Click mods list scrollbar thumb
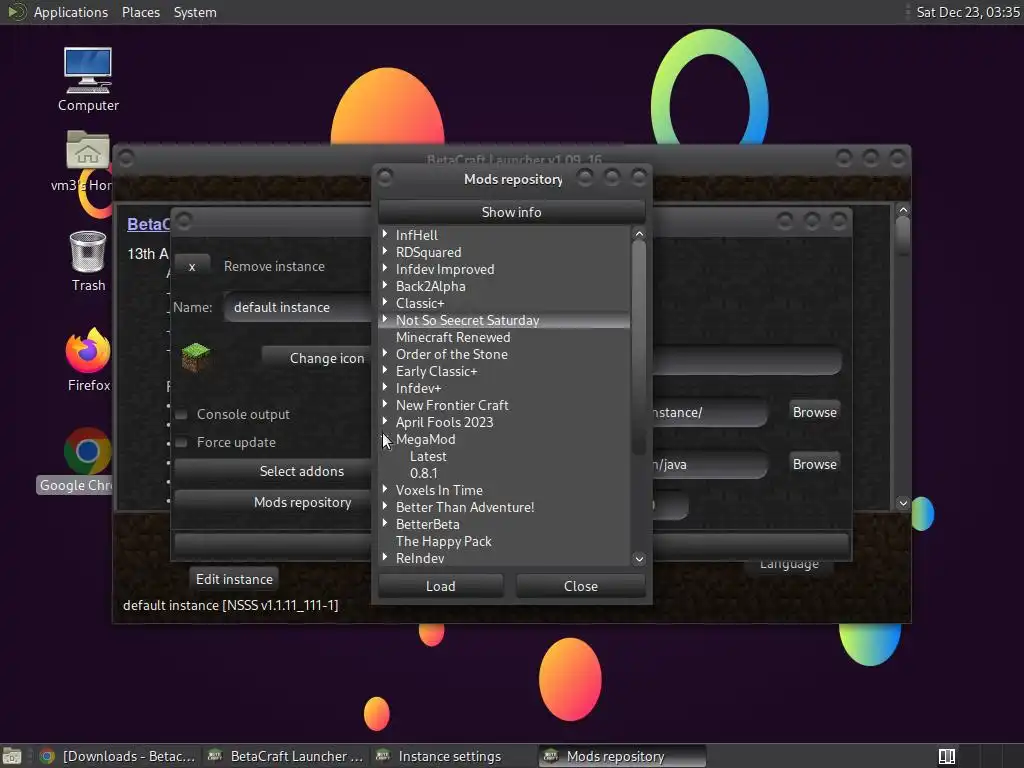This screenshot has width=1024, height=768. (x=639, y=348)
